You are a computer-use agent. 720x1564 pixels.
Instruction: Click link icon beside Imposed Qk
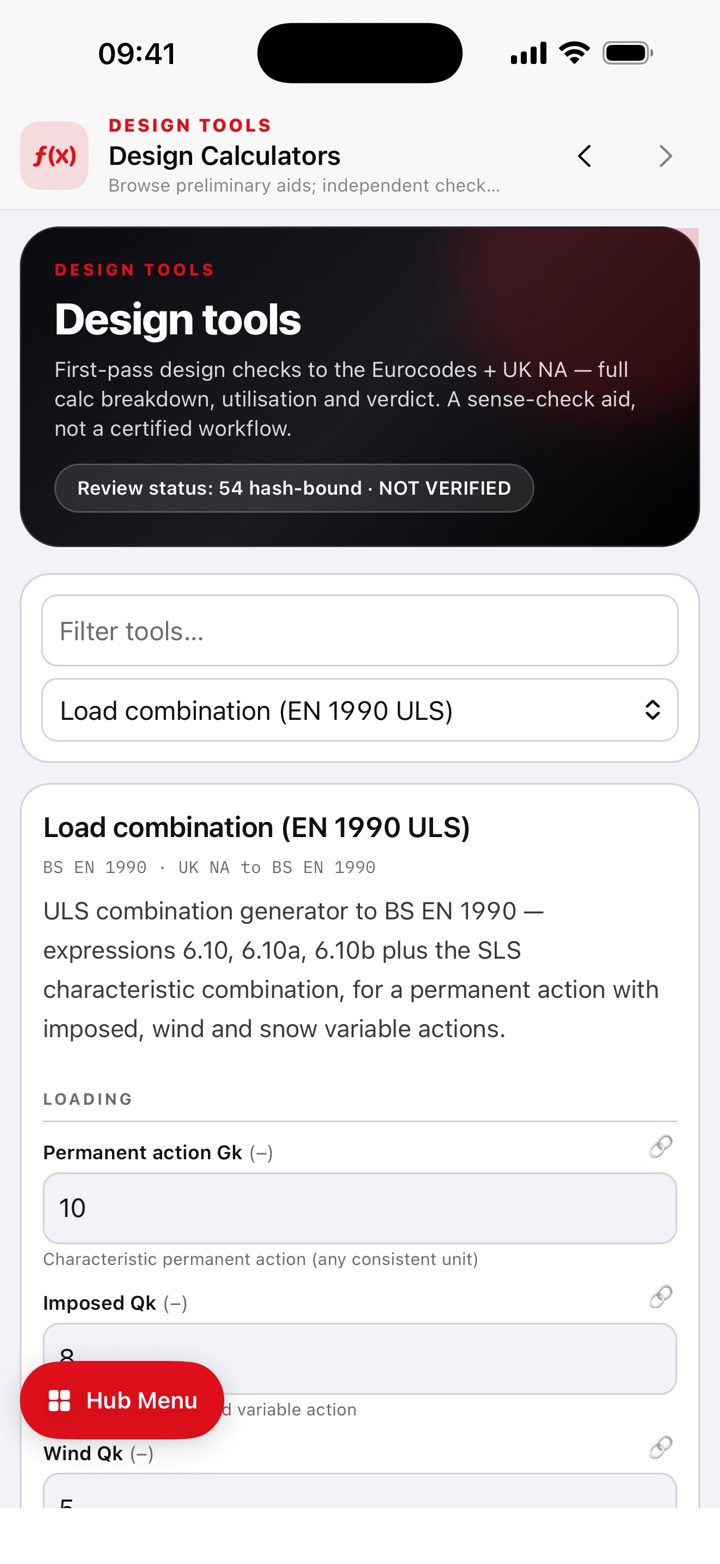pos(660,1297)
